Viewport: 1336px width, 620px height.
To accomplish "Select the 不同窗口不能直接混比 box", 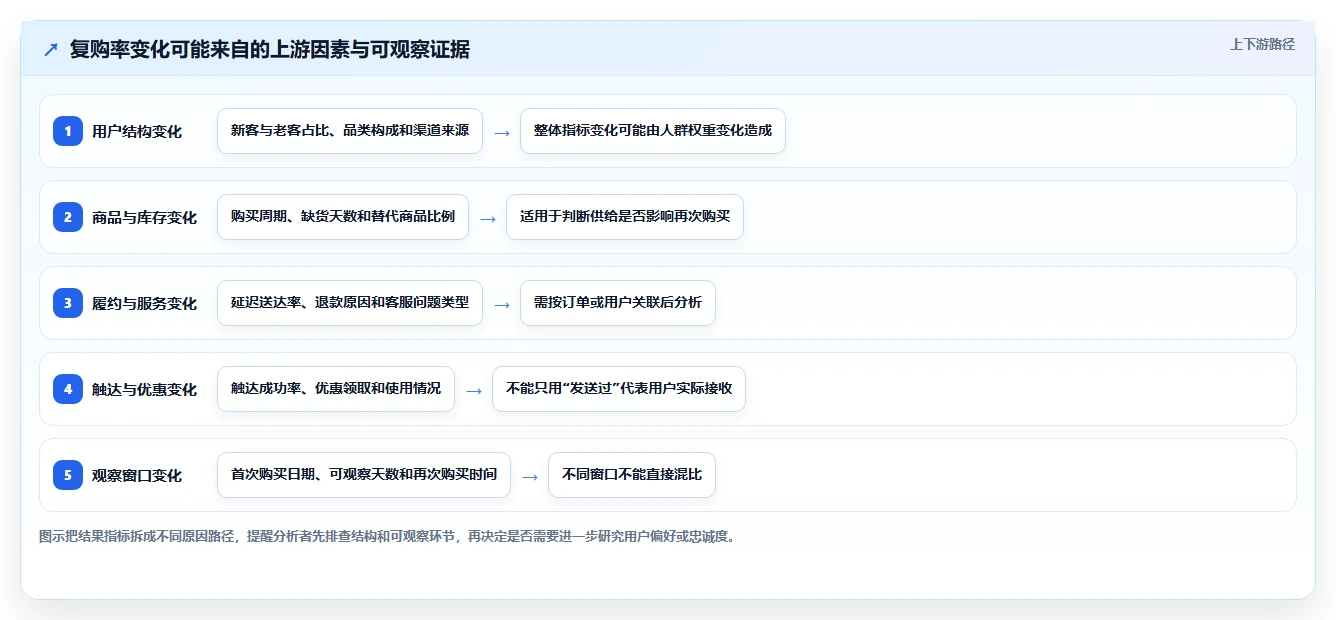I will pos(632,475).
